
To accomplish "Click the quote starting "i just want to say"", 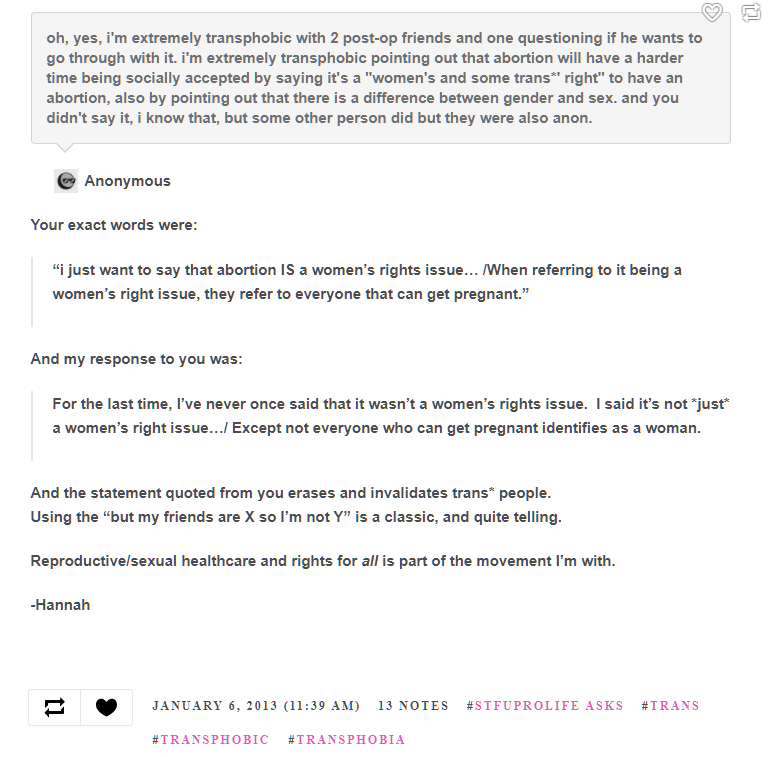I will coord(367,282).
